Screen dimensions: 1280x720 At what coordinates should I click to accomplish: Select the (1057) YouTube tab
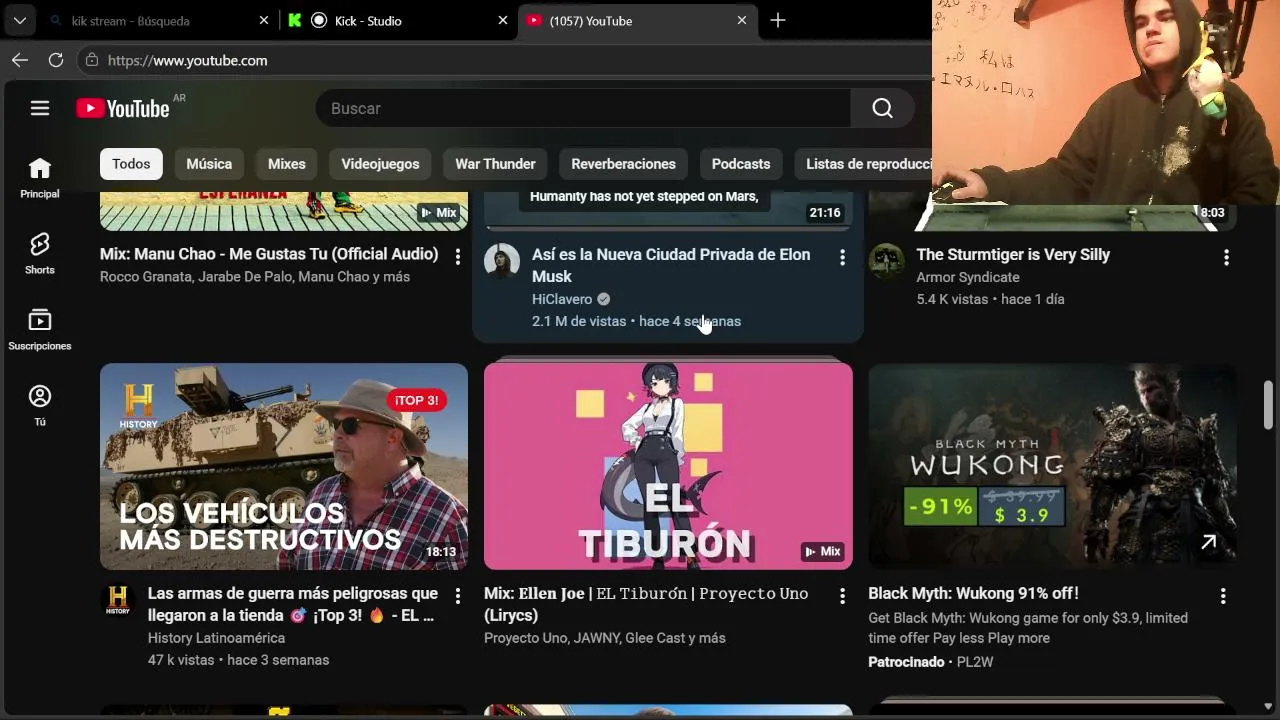(x=637, y=20)
